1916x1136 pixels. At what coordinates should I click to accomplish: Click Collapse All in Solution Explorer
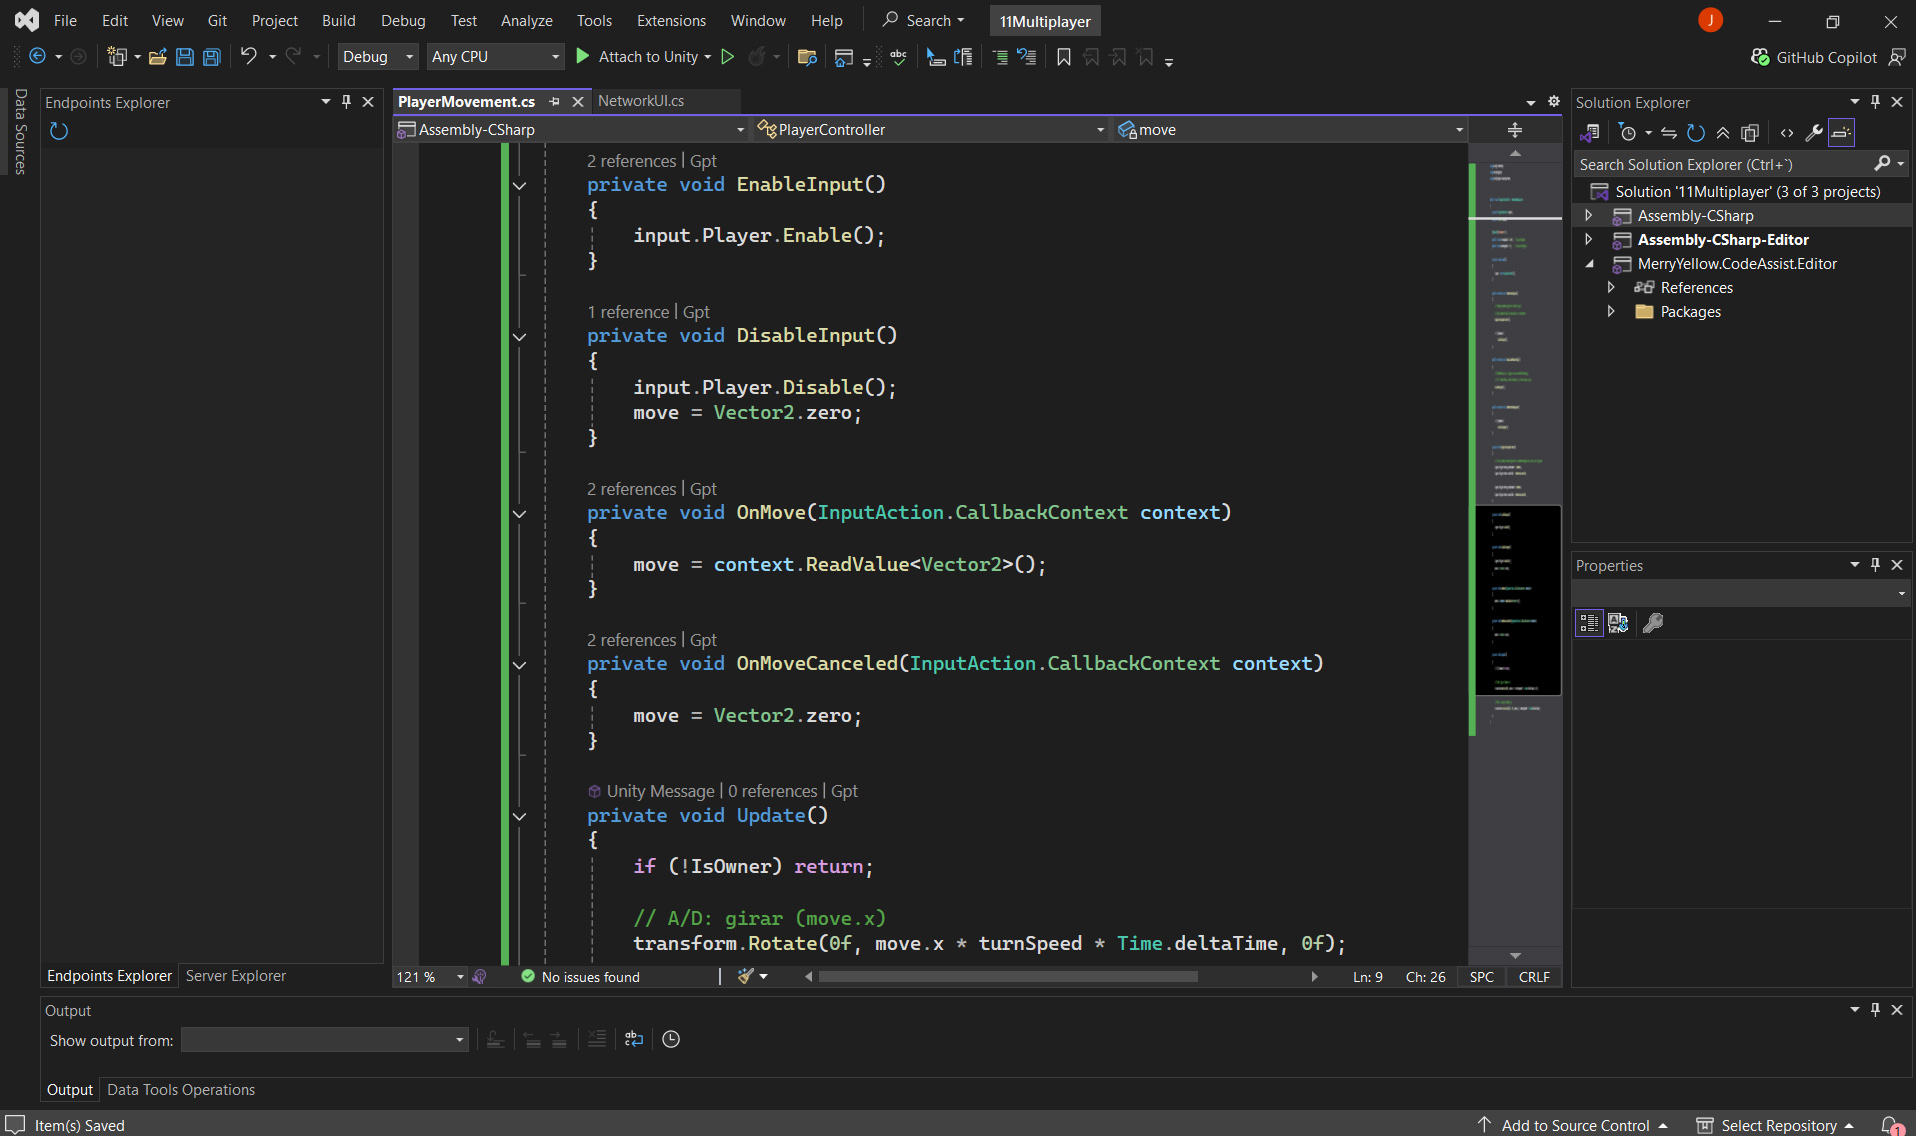(1723, 133)
